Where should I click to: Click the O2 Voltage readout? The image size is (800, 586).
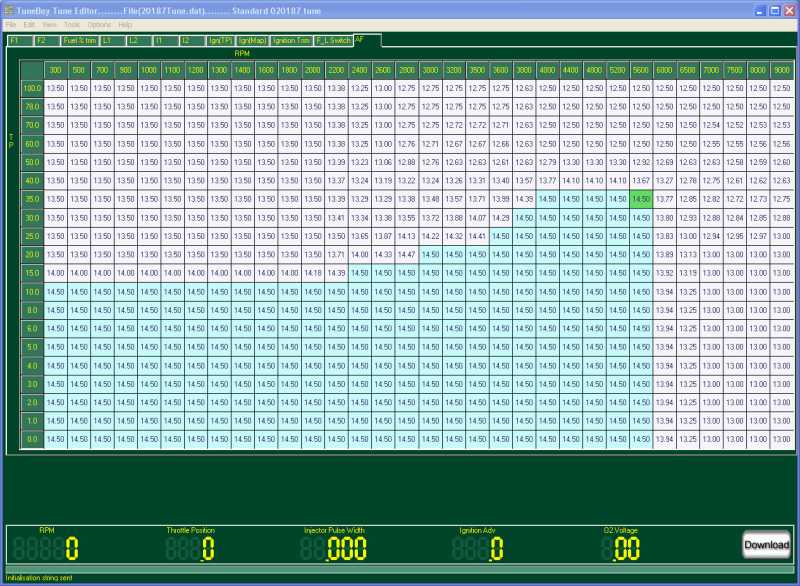tap(621, 549)
